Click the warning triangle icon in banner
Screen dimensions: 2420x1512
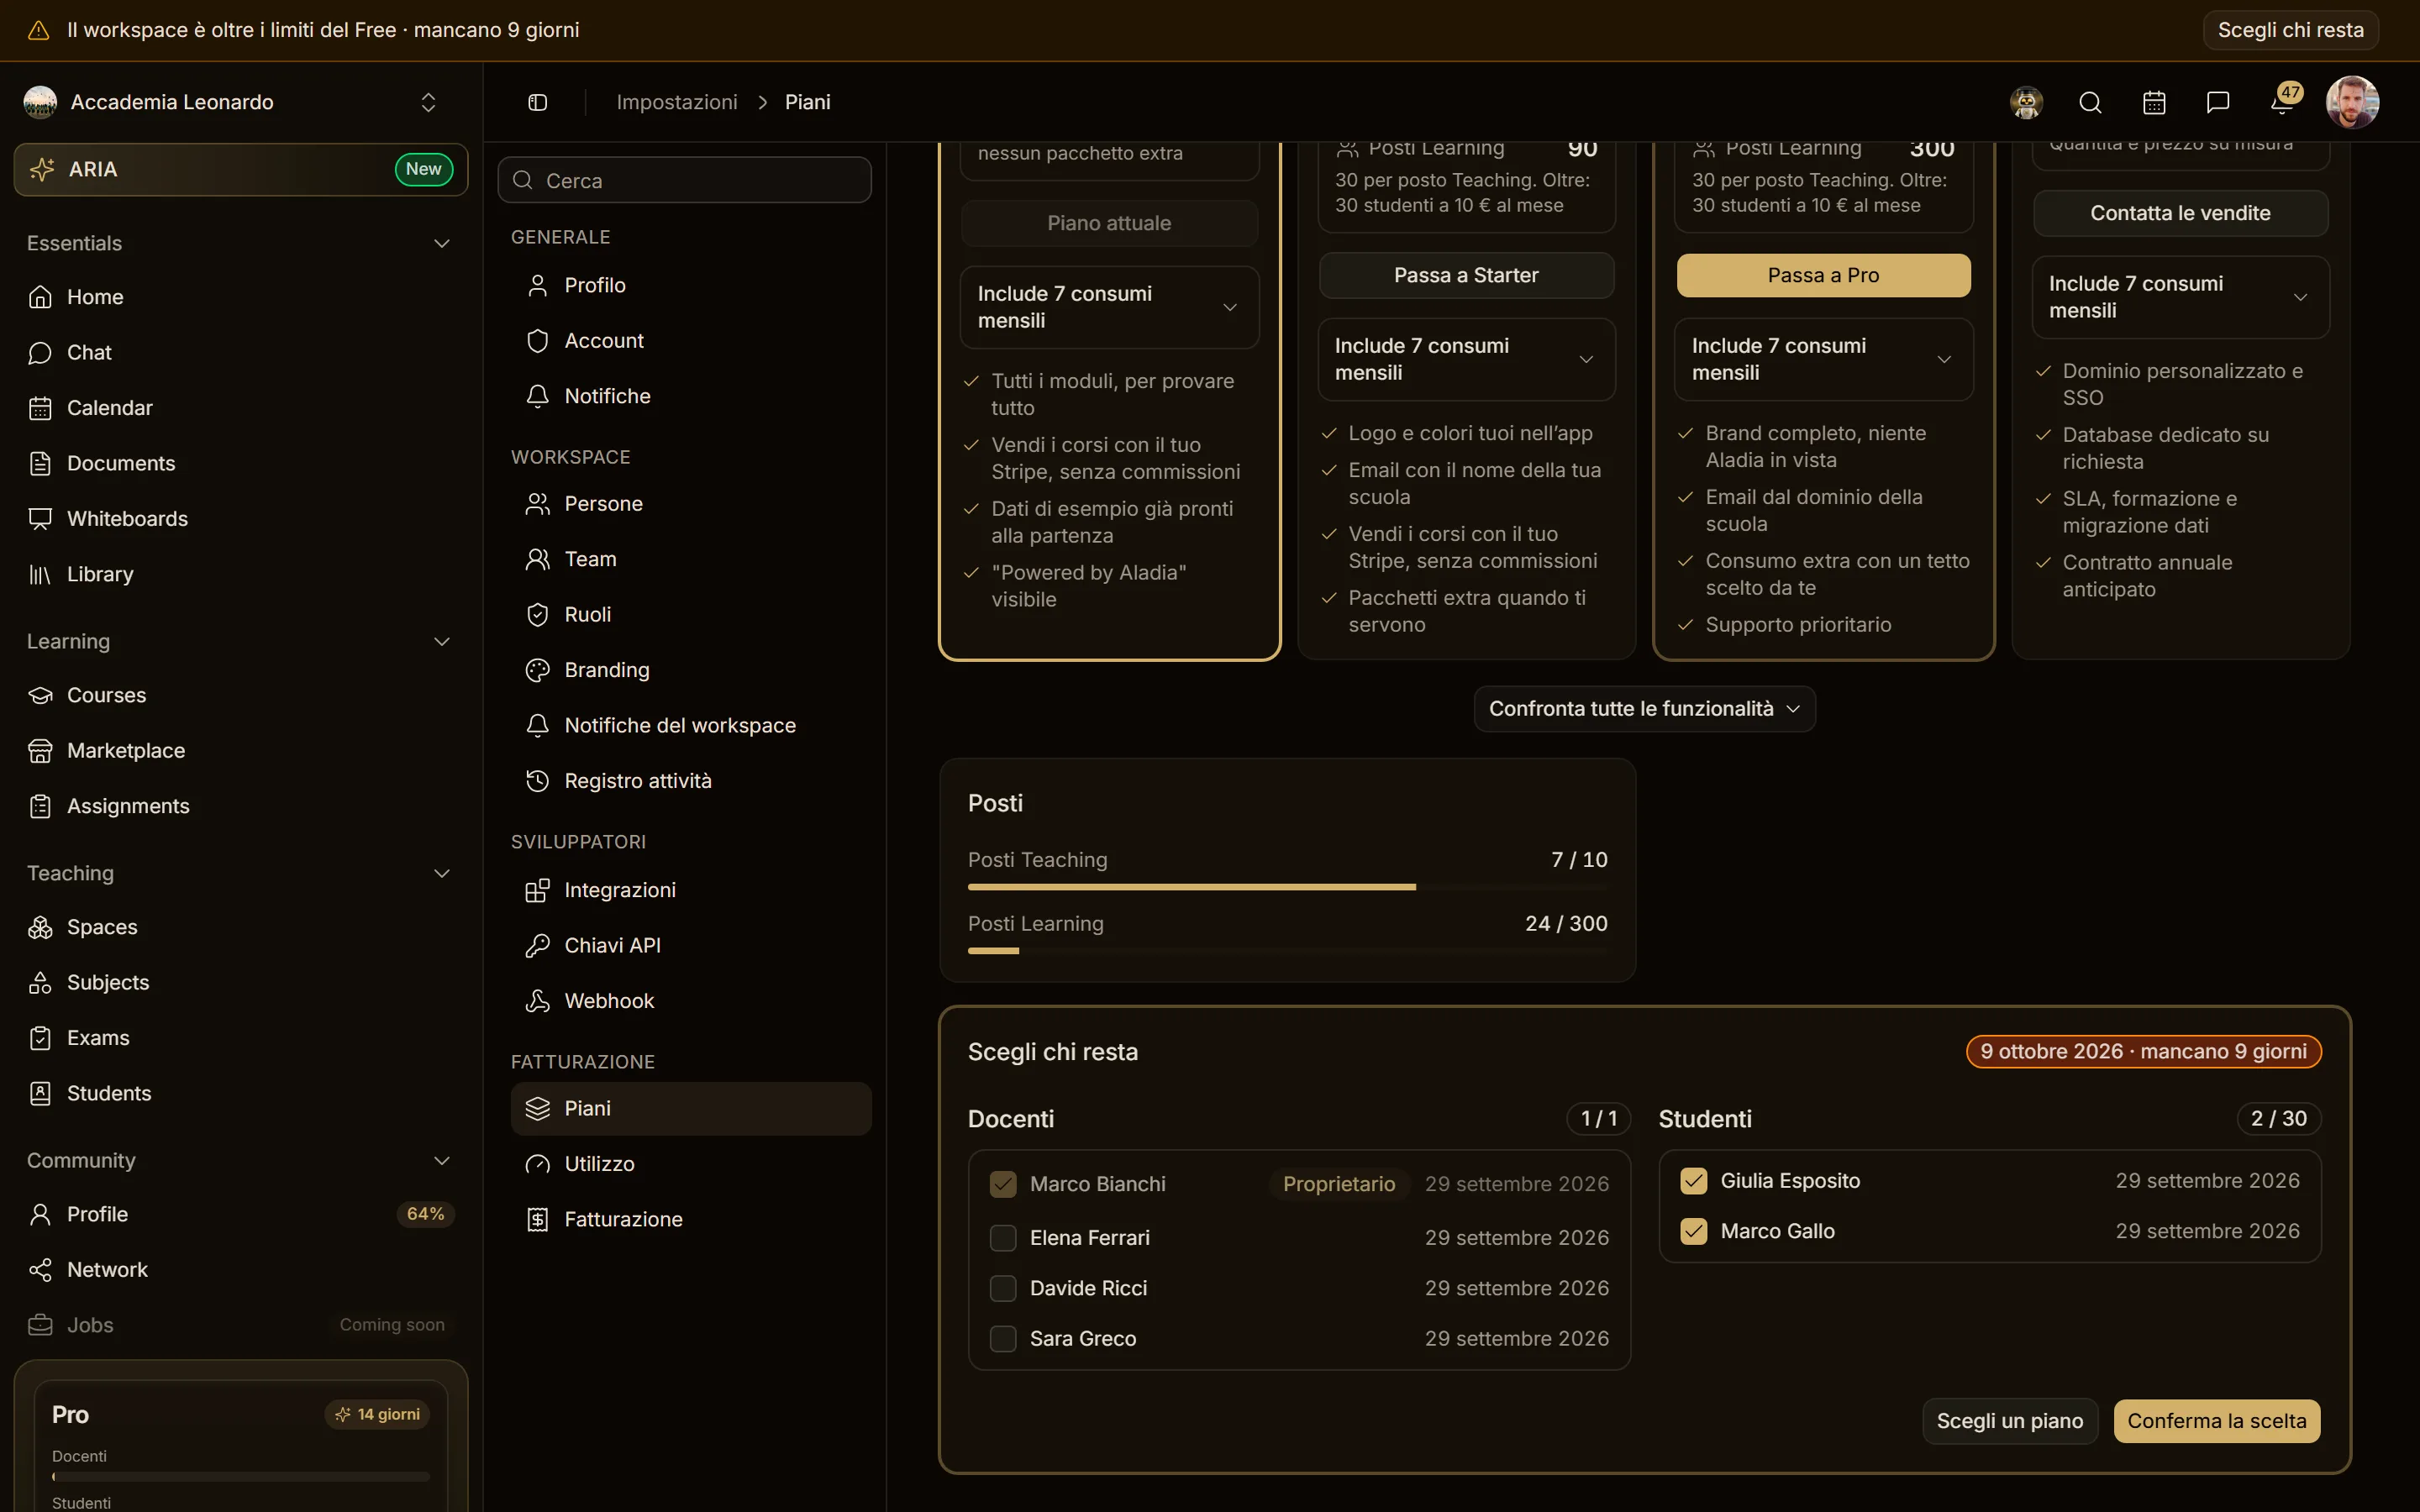[39, 30]
